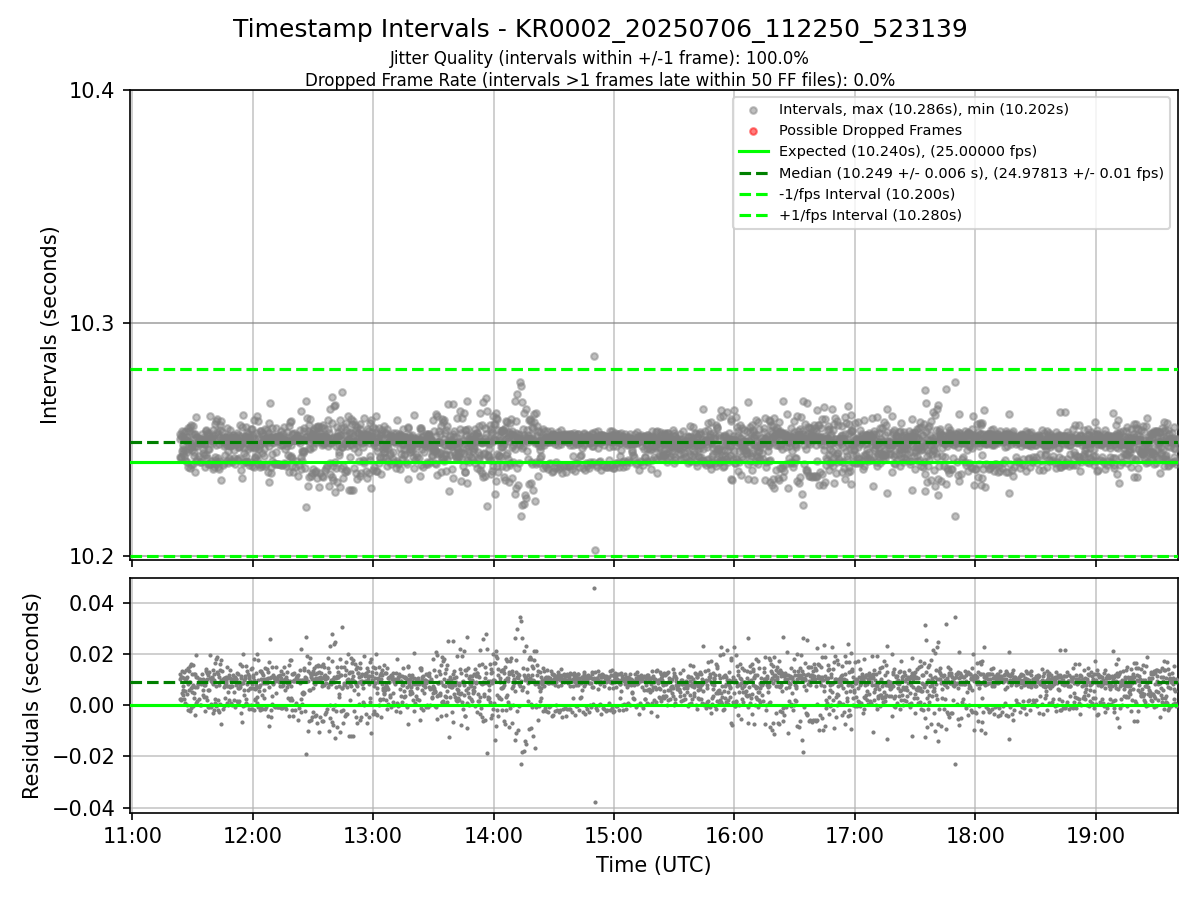Click the 'Intervals (seconds)' y-axis label
This screenshot has width=1200, height=900.
coord(50,325)
